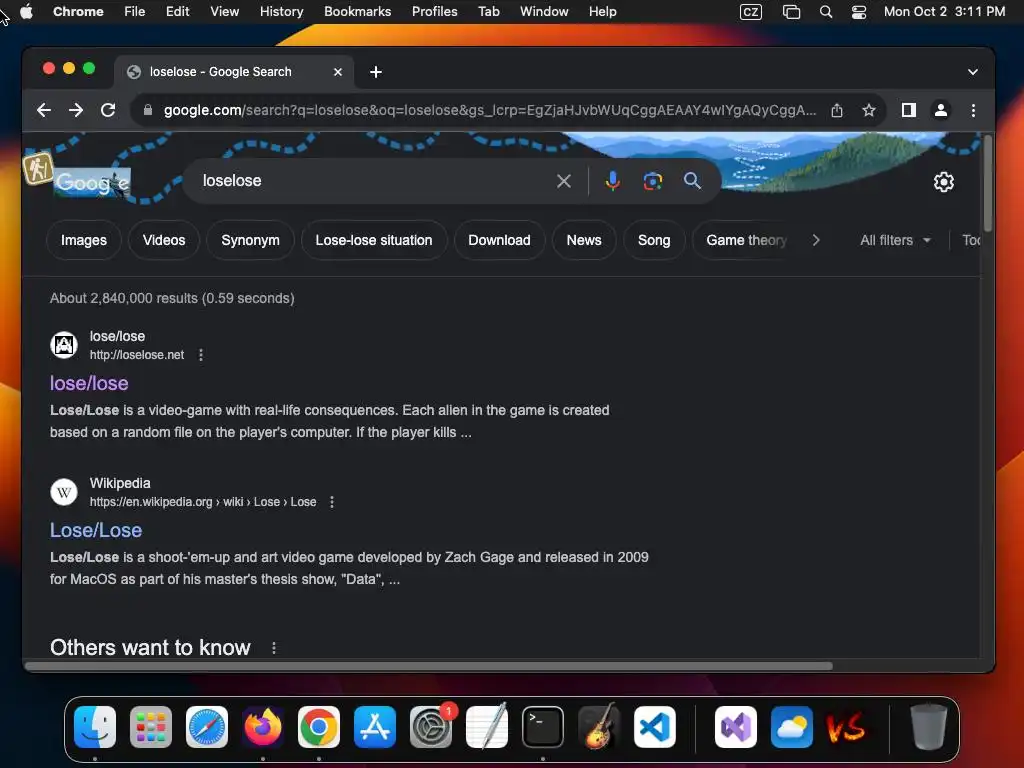Switch the CZ keyboard input source
The image size is (1024, 768).
click(750, 12)
